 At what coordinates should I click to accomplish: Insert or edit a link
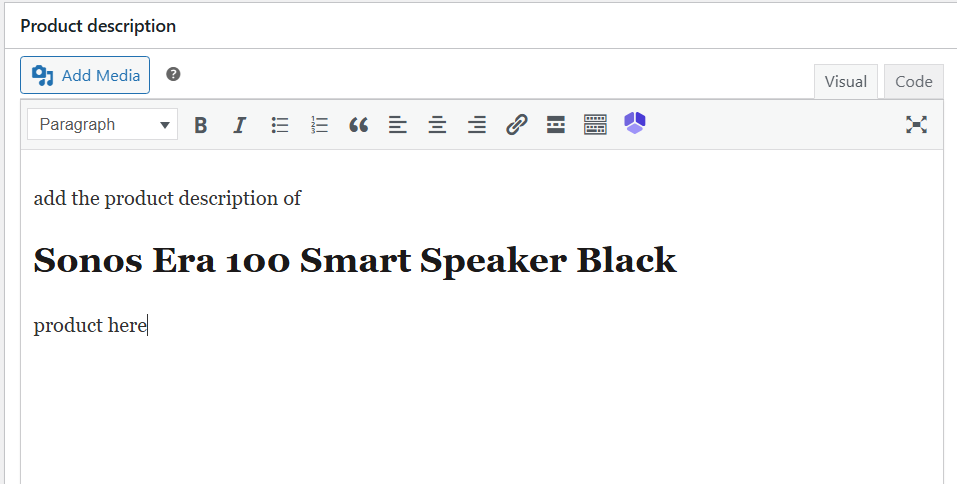click(516, 125)
